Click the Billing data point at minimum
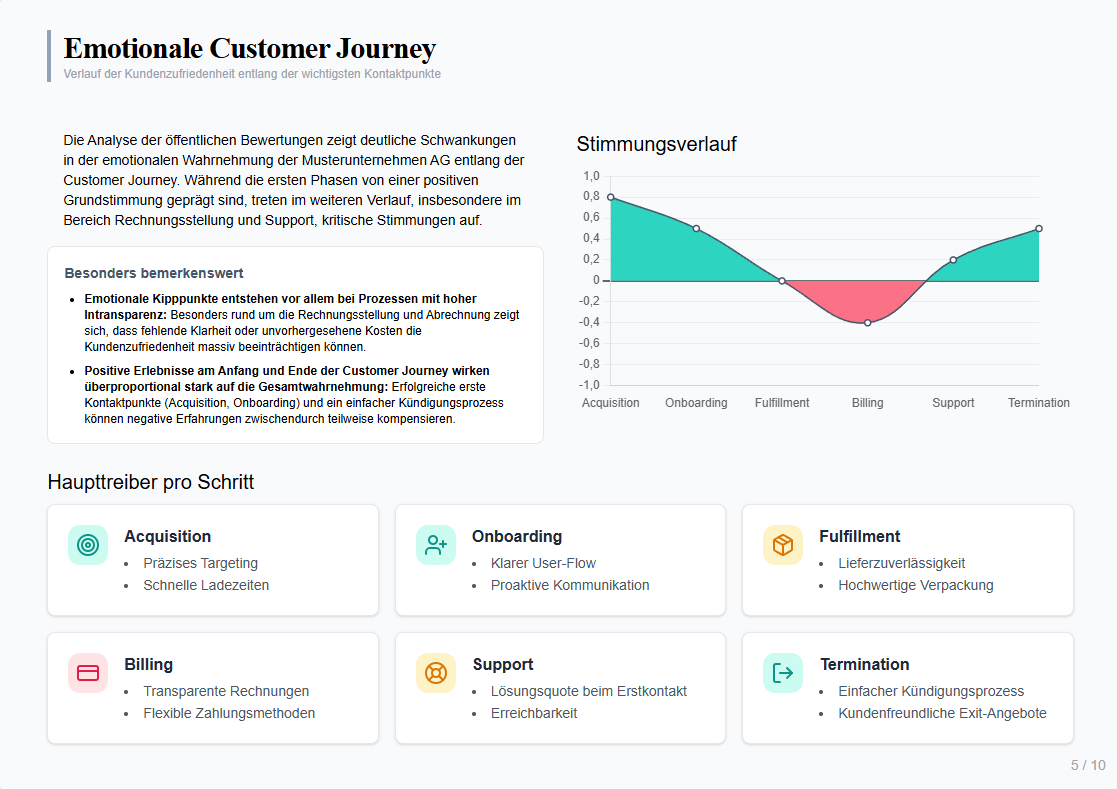The image size is (1117, 789). [x=867, y=322]
